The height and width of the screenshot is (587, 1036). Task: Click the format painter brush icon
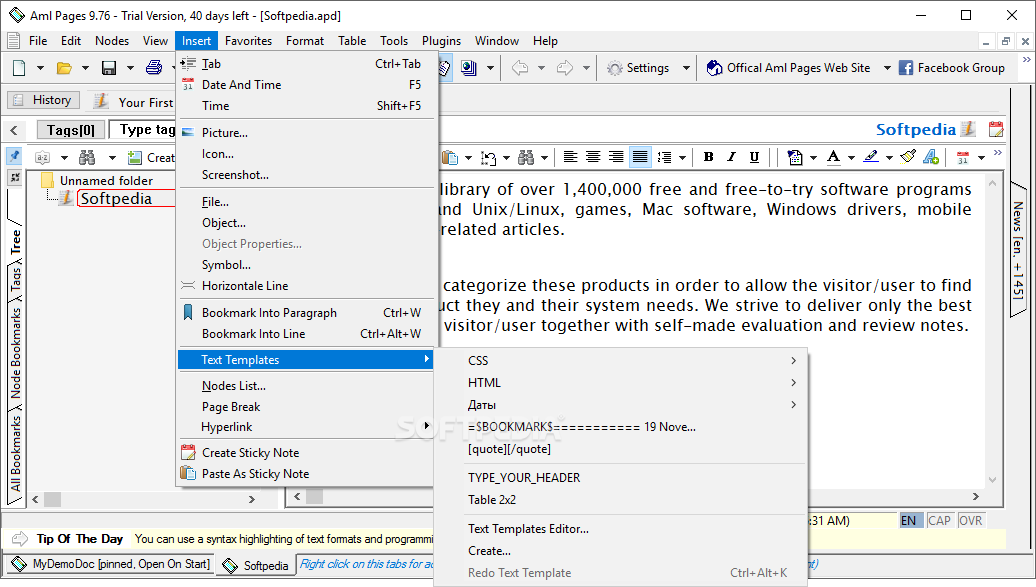pyautogui.click(x=908, y=157)
